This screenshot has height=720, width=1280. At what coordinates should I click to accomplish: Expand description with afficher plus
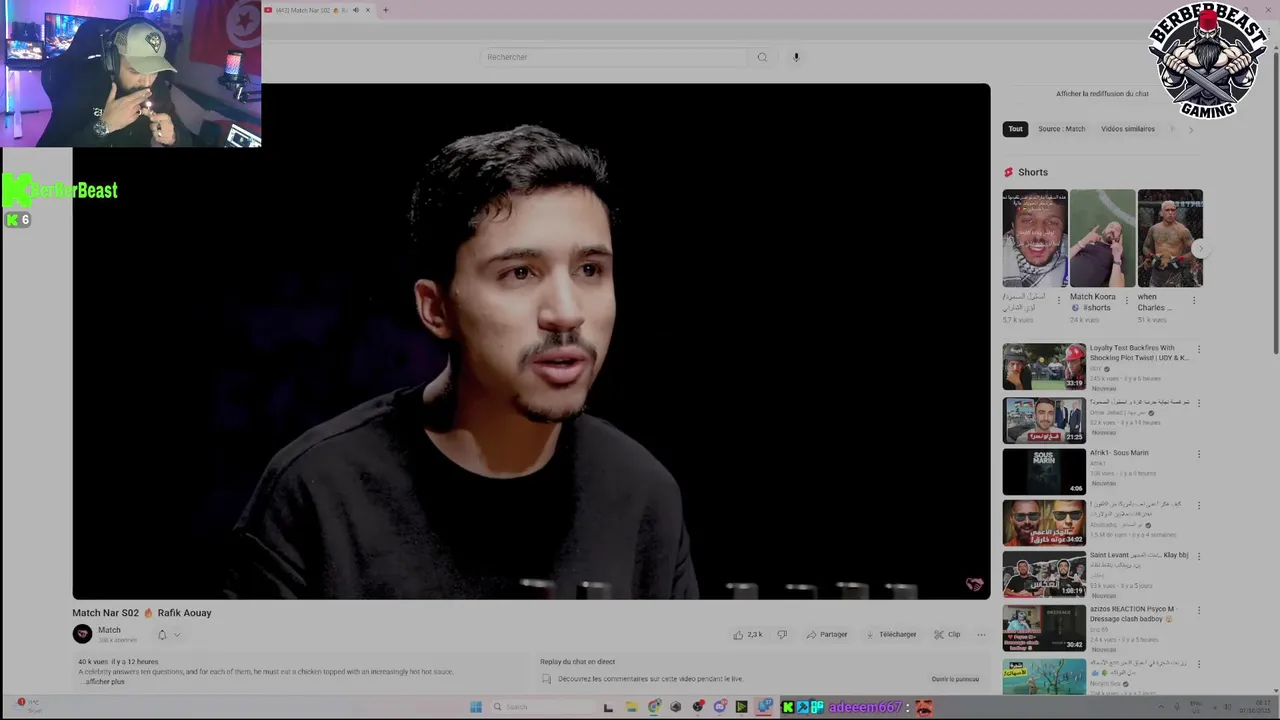104,681
